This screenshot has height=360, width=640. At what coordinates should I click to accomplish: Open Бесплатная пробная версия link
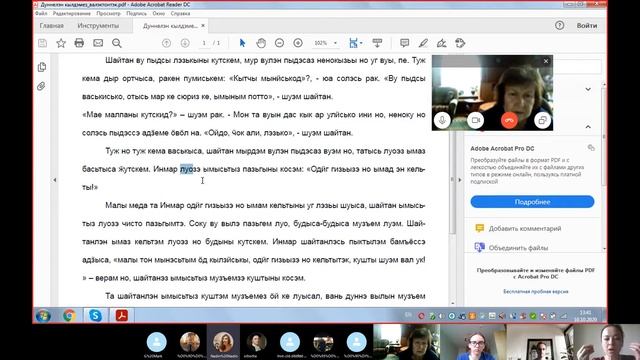point(536,291)
